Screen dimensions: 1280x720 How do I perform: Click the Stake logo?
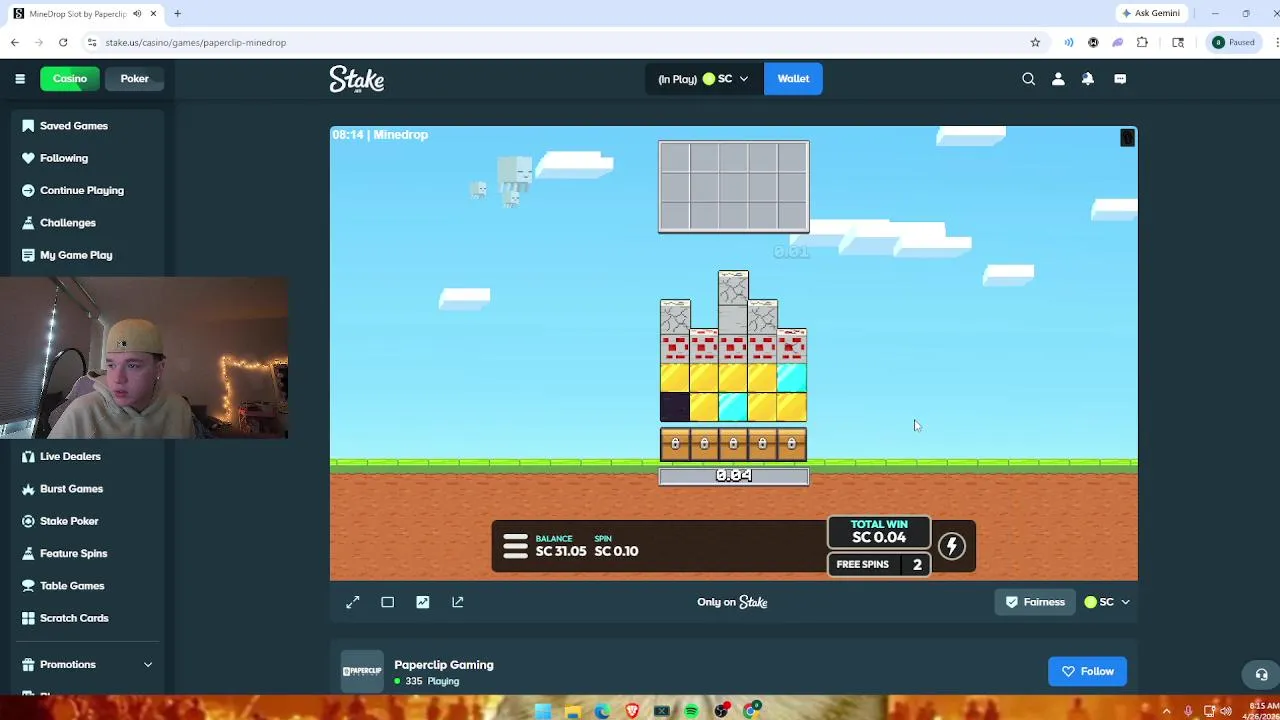click(x=357, y=79)
